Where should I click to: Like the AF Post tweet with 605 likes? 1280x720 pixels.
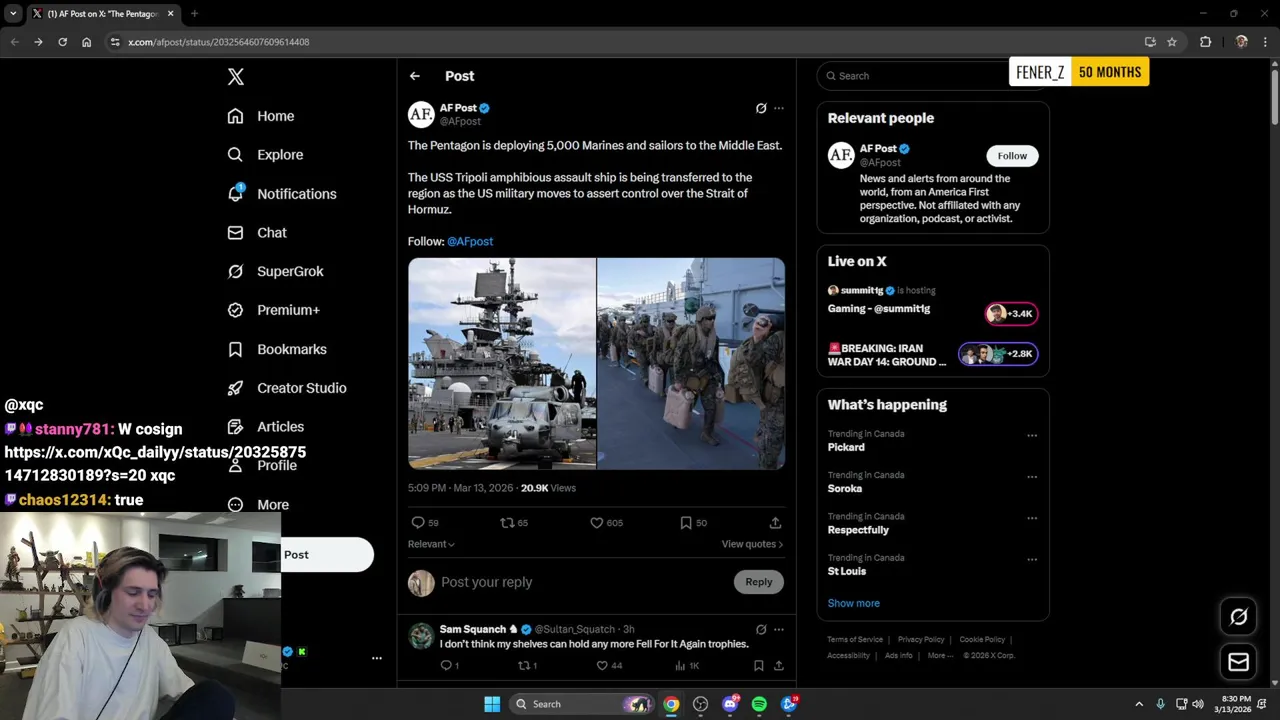tap(596, 522)
